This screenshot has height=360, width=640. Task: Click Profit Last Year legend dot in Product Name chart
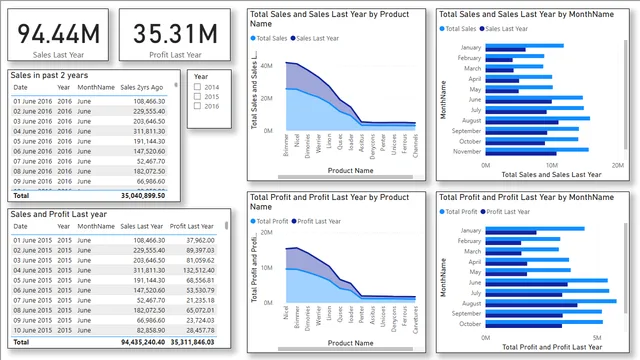coord(294,221)
